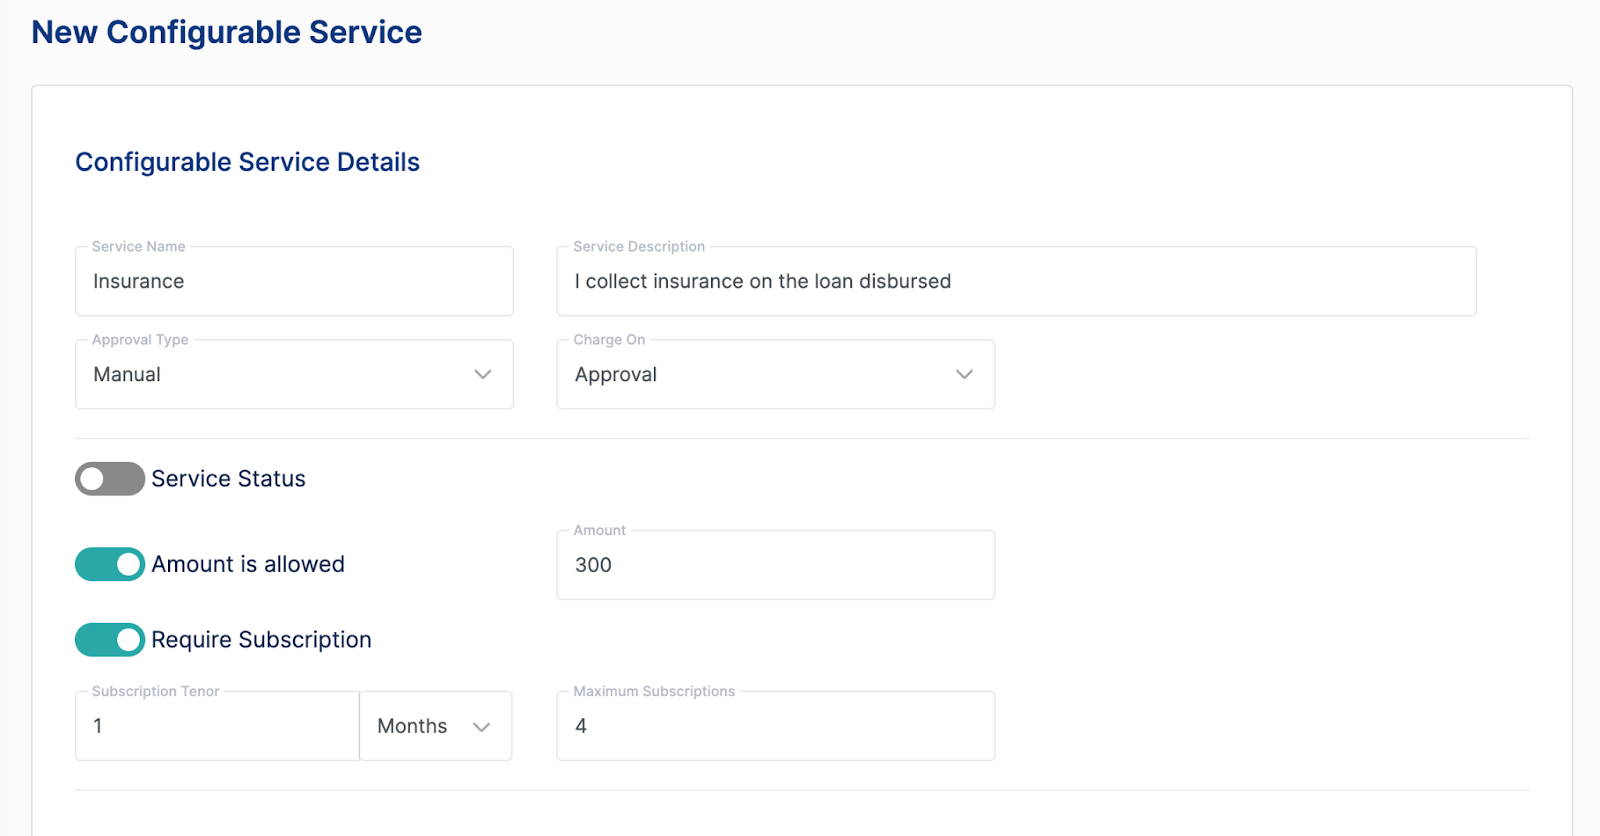The width and height of the screenshot is (1600, 836).
Task: Click the Require Subscription label
Action: [x=261, y=640]
